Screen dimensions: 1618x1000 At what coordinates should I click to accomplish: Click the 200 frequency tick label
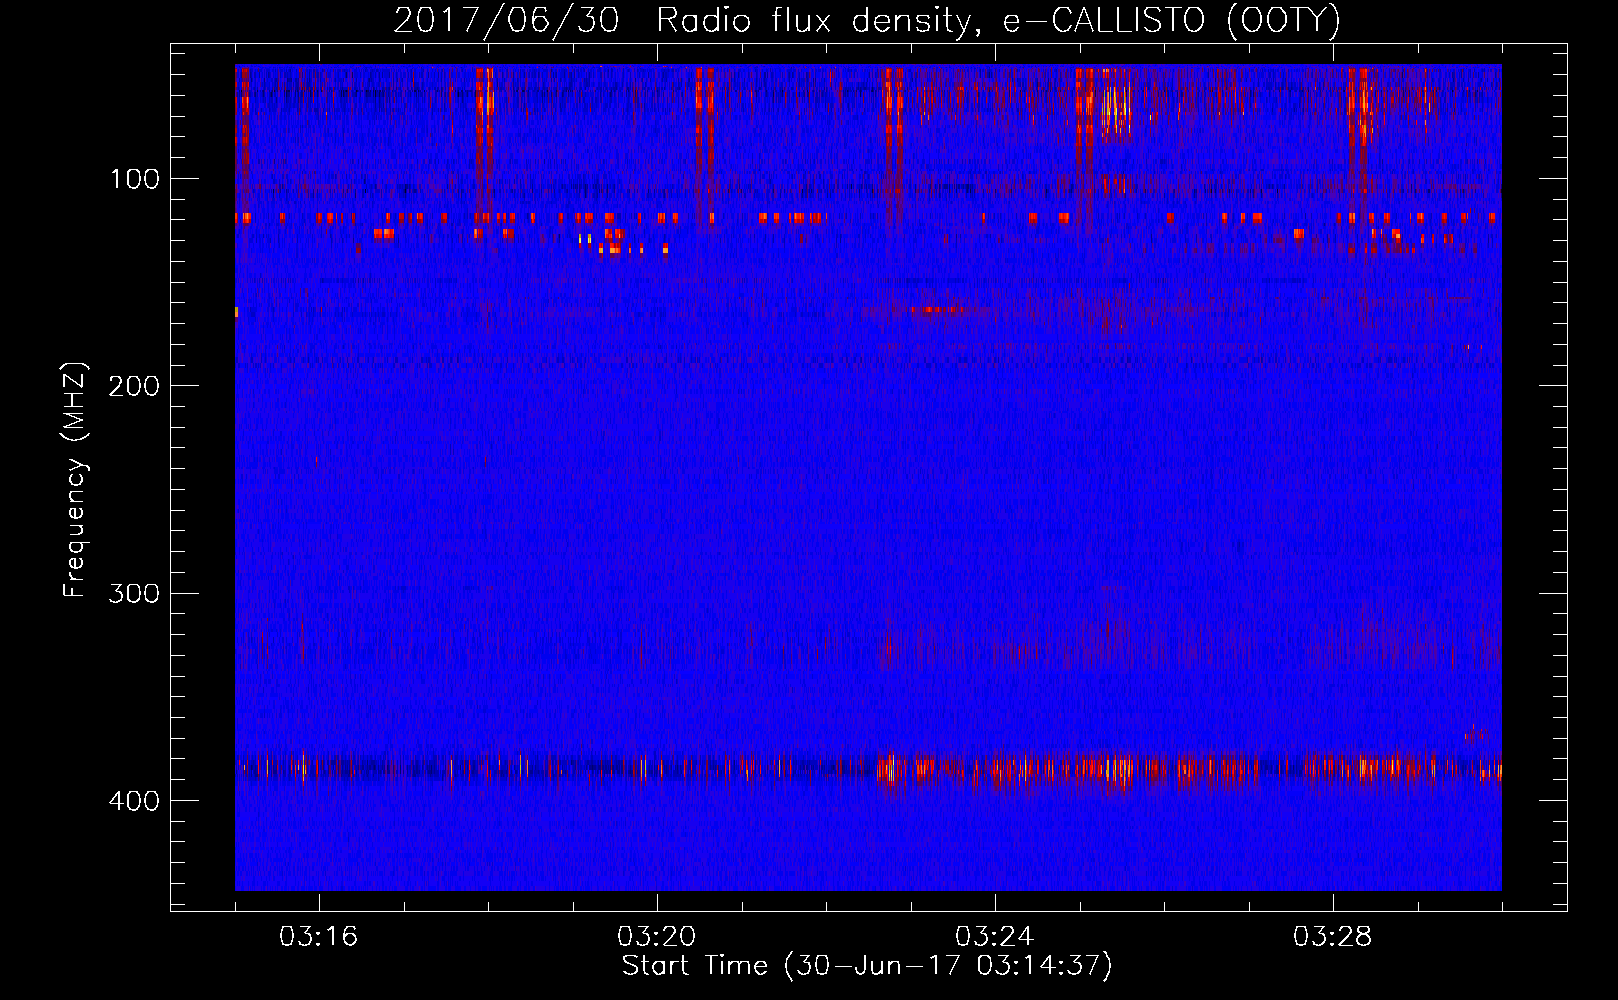[x=134, y=386]
